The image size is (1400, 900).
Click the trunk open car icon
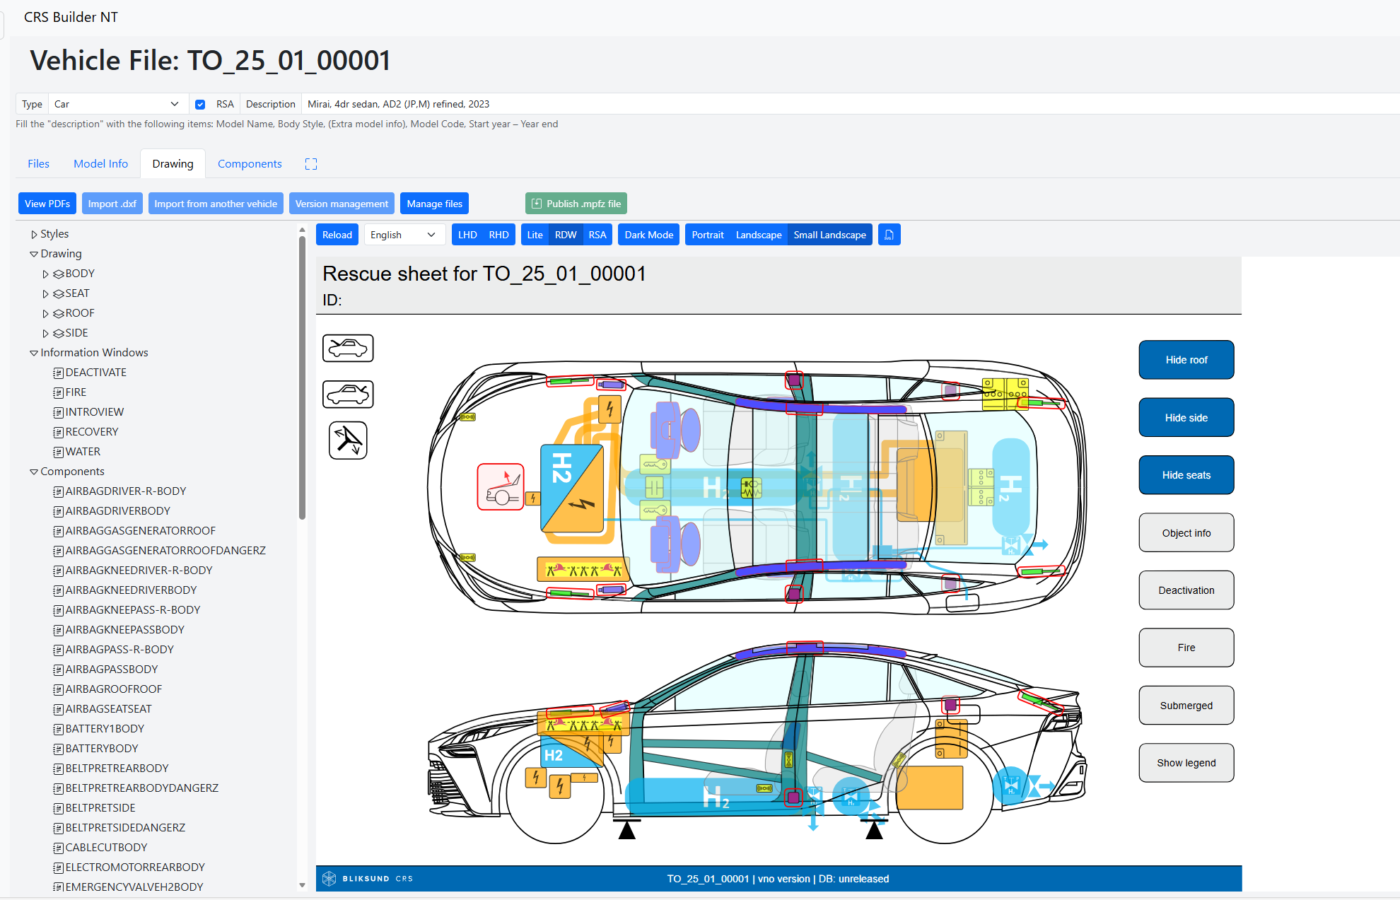pyautogui.click(x=348, y=394)
